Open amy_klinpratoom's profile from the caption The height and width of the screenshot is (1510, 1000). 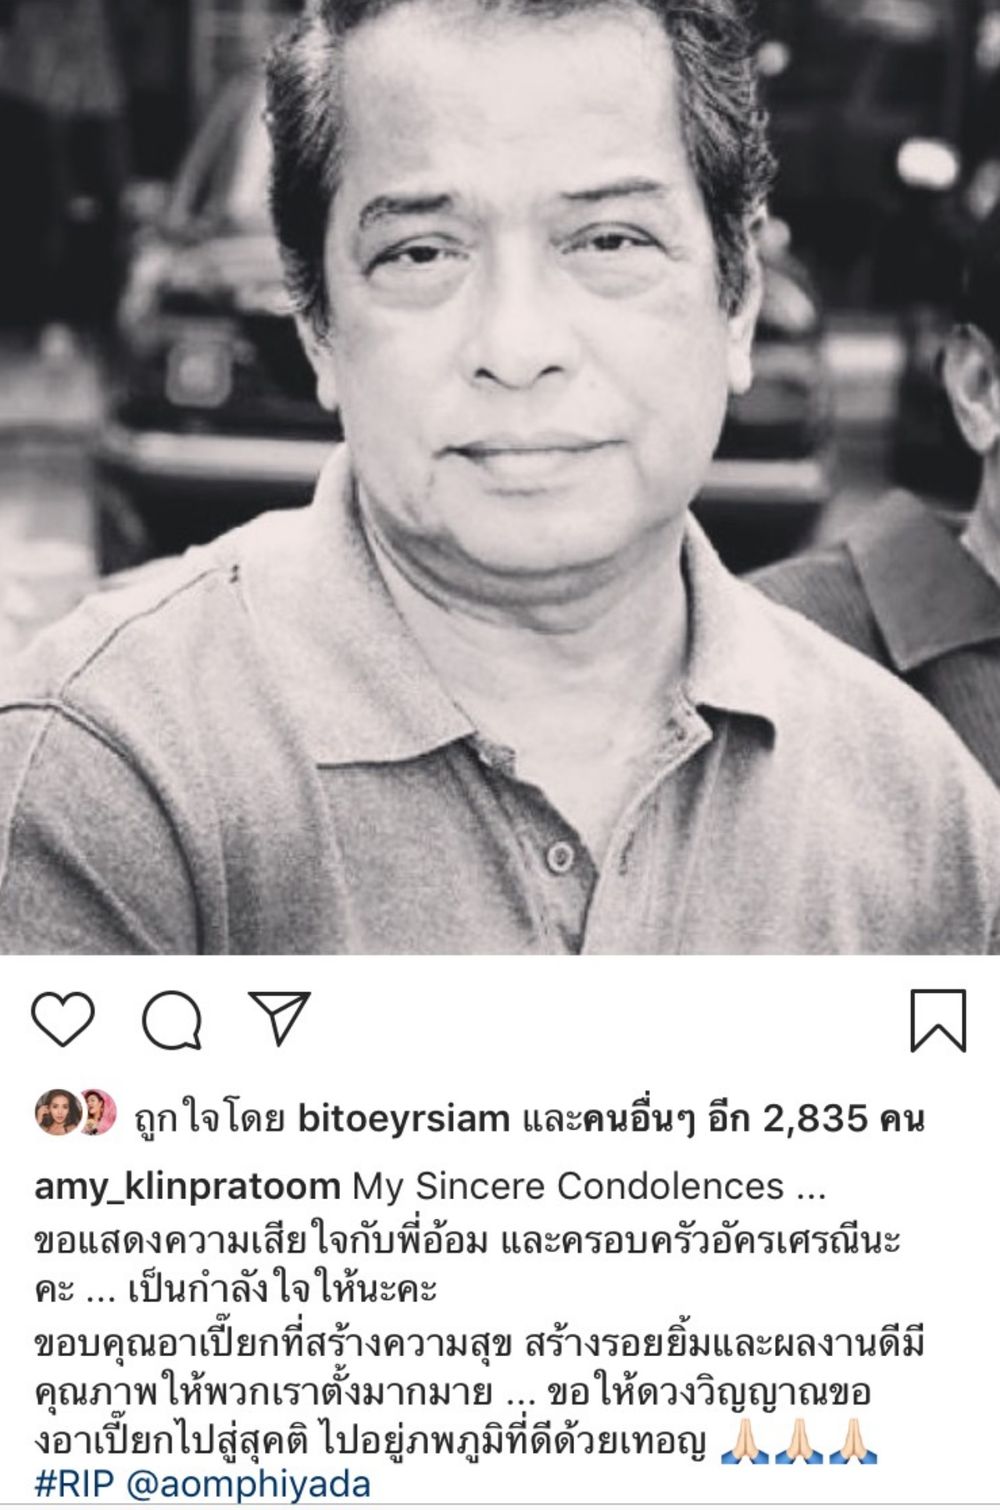188,1187
